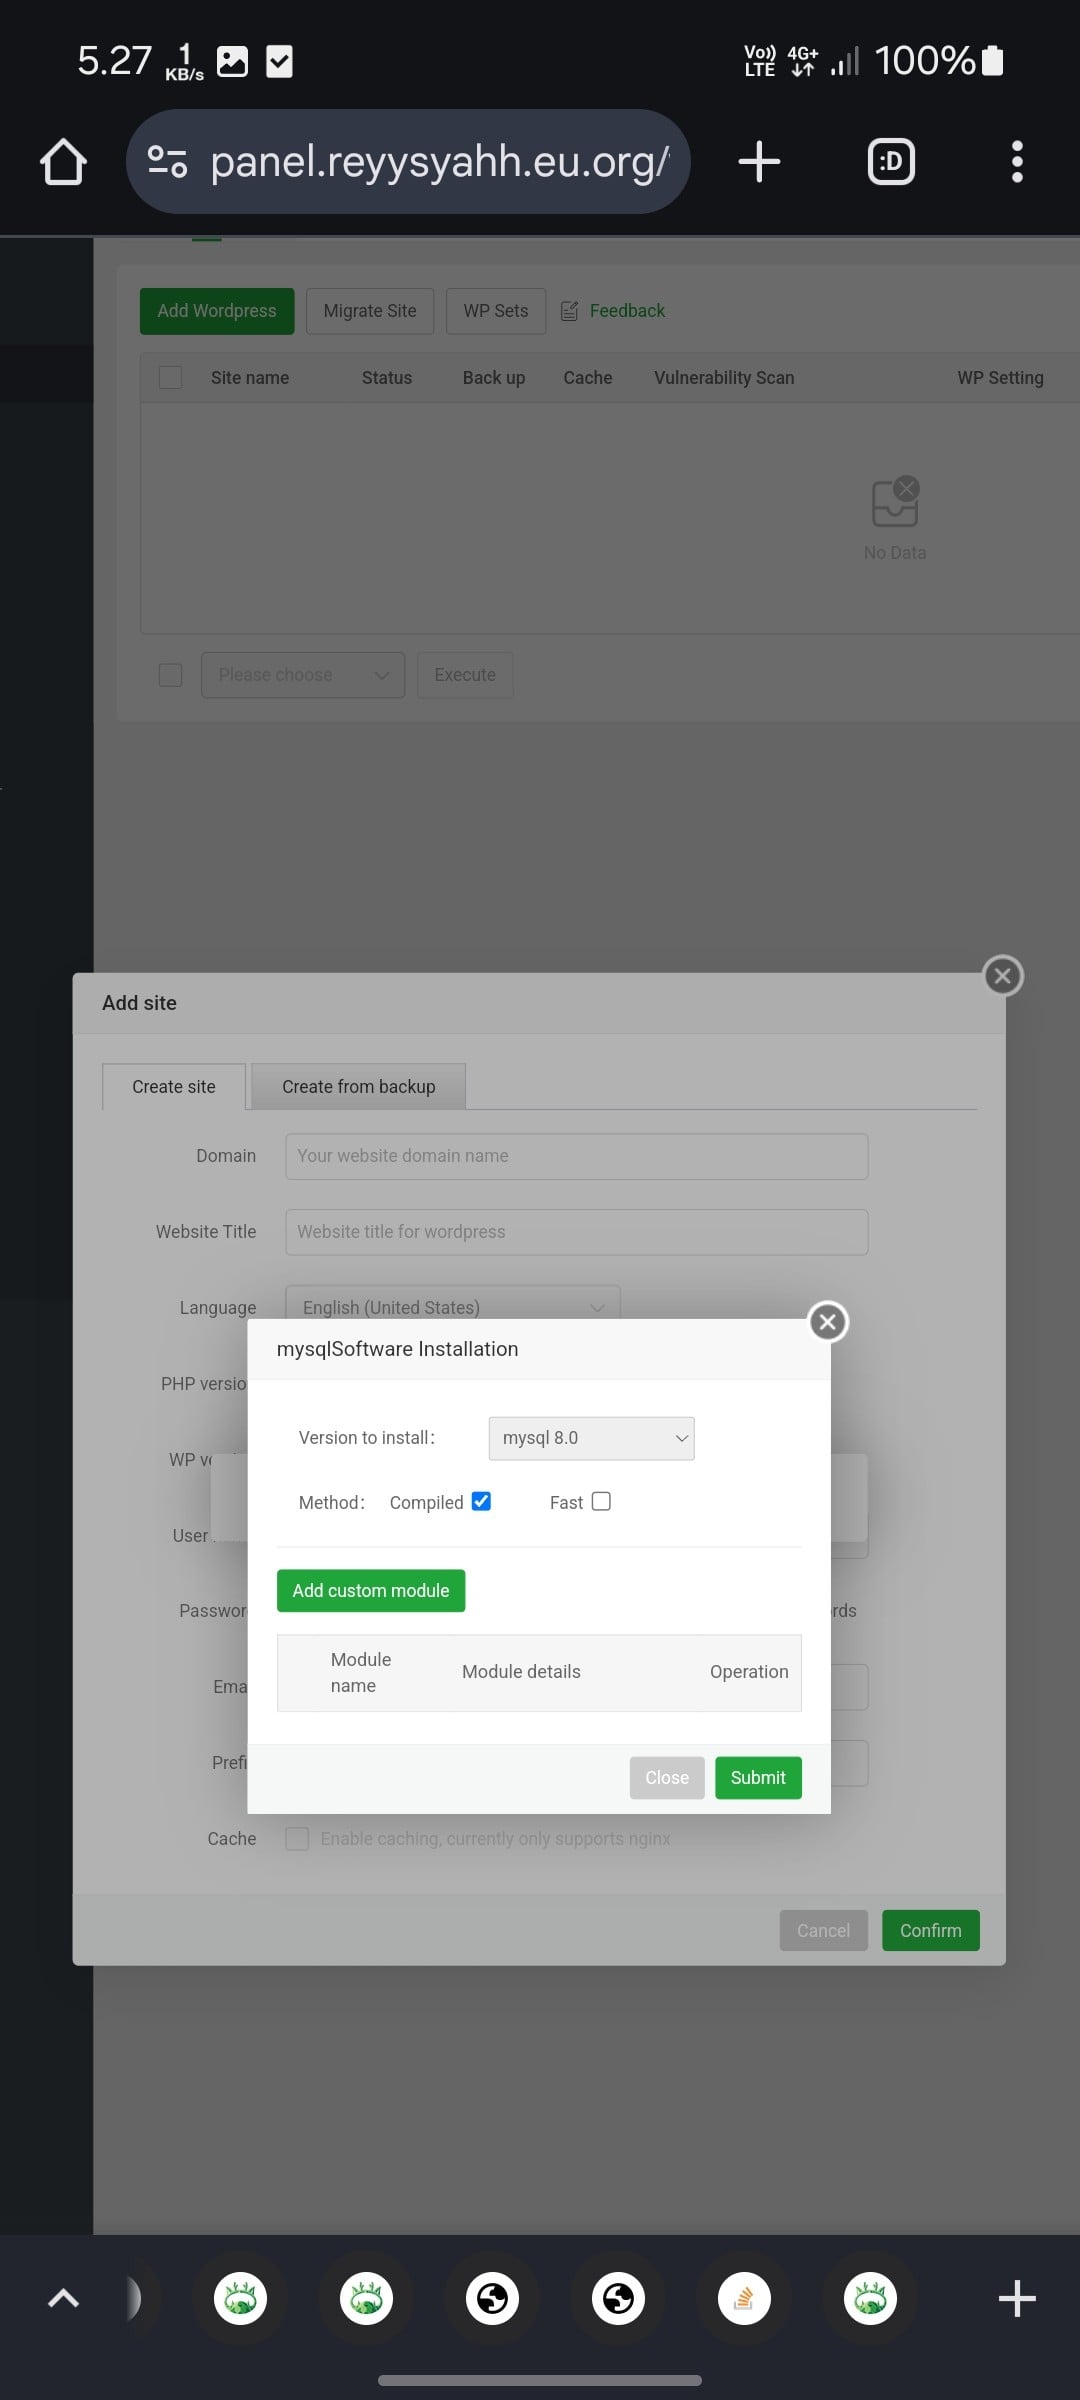Select the Create site tab

point(174,1086)
